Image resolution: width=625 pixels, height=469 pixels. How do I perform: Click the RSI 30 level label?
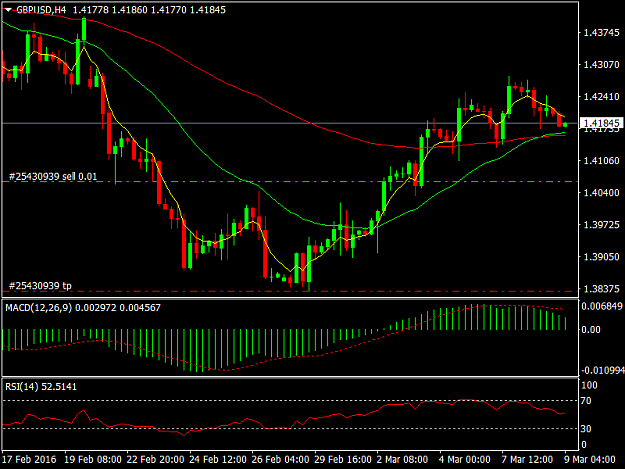586,429
